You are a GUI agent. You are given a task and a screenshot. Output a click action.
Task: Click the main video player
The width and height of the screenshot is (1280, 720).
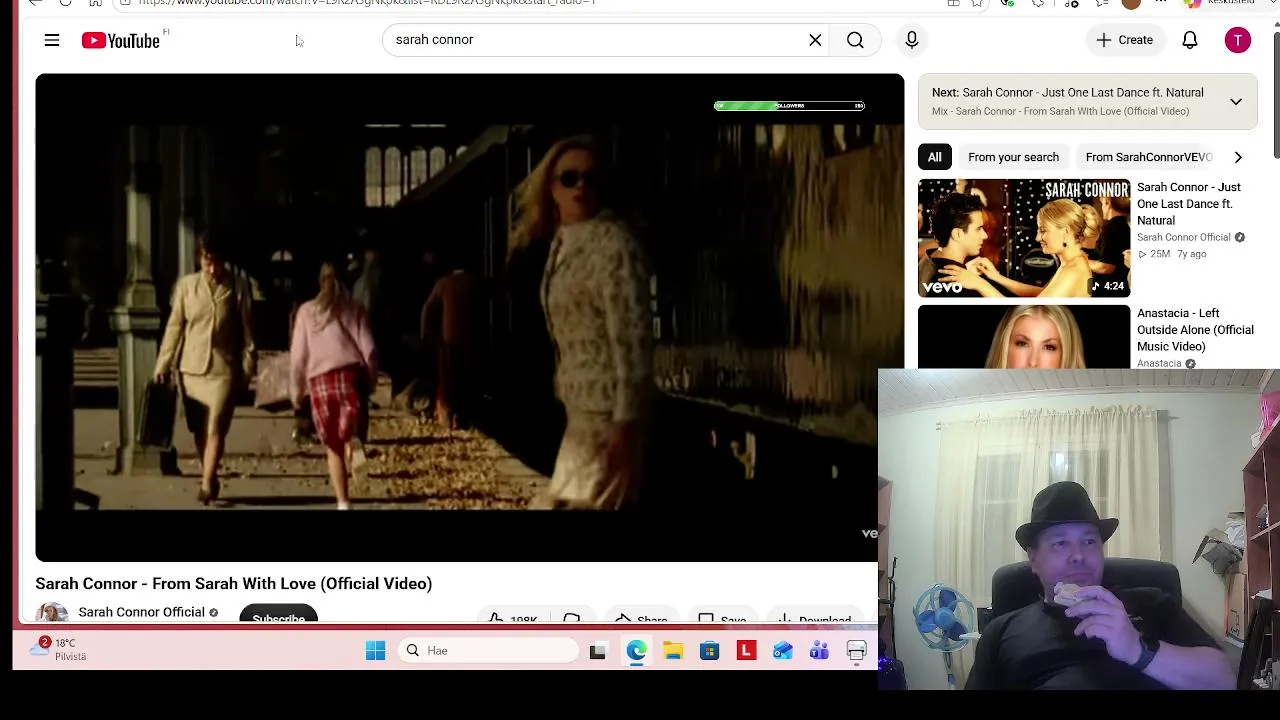tap(469, 317)
